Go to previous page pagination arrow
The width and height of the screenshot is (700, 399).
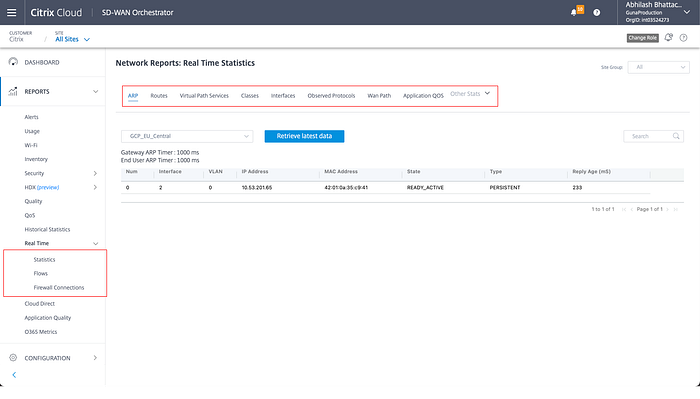click(x=632, y=209)
